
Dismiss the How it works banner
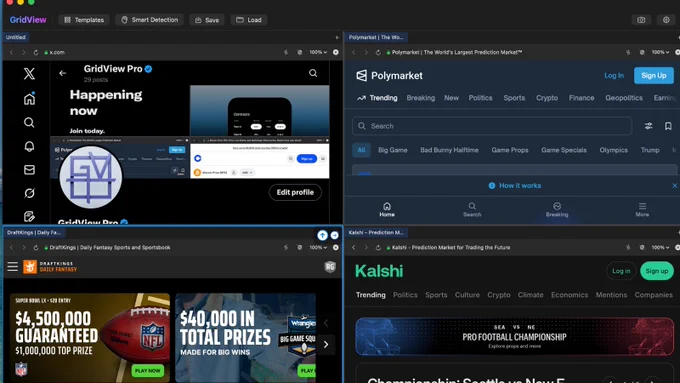pos(674,186)
